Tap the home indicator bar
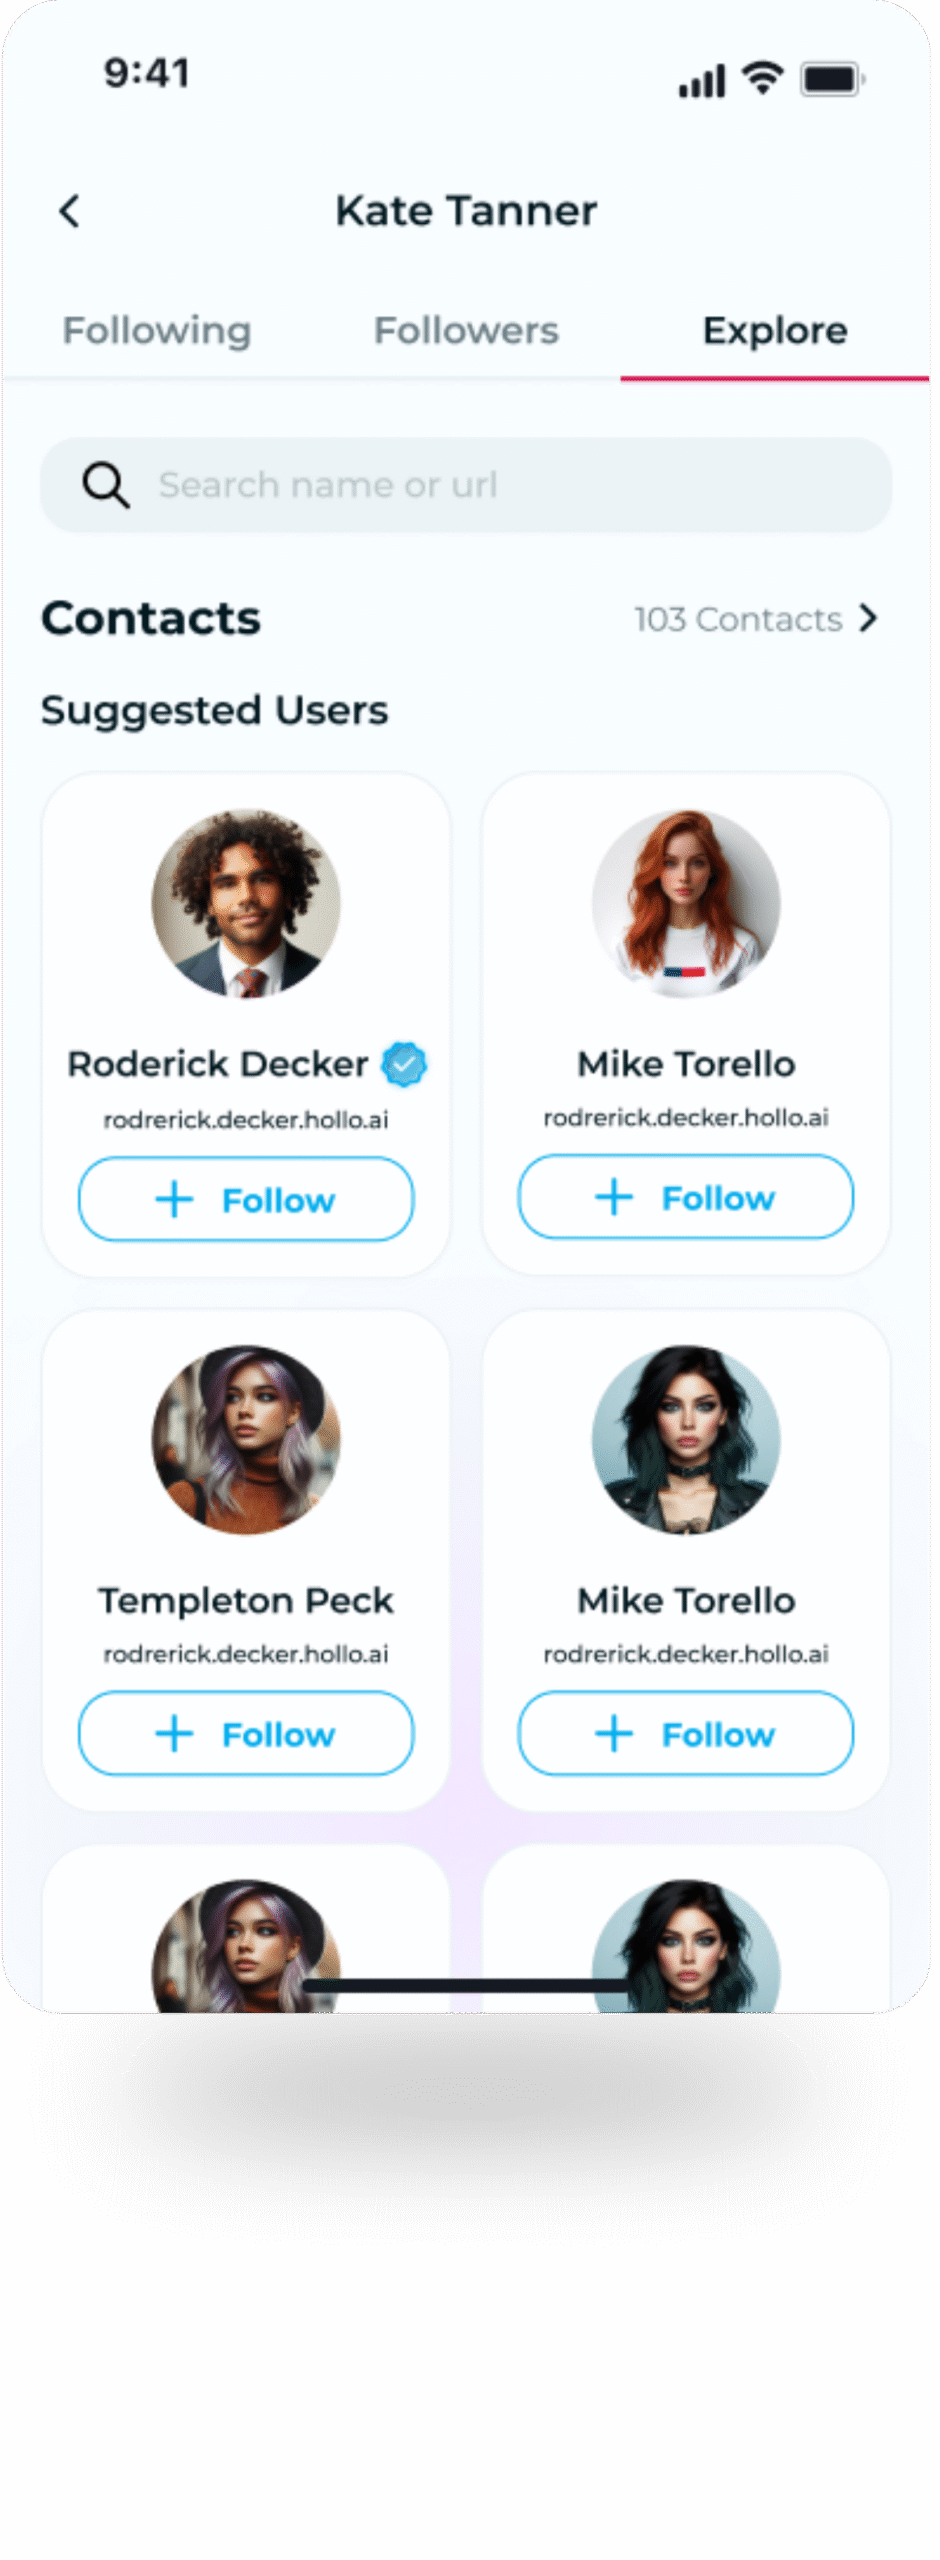Viewport: 940px width, 2560px height. tap(466, 1985)
